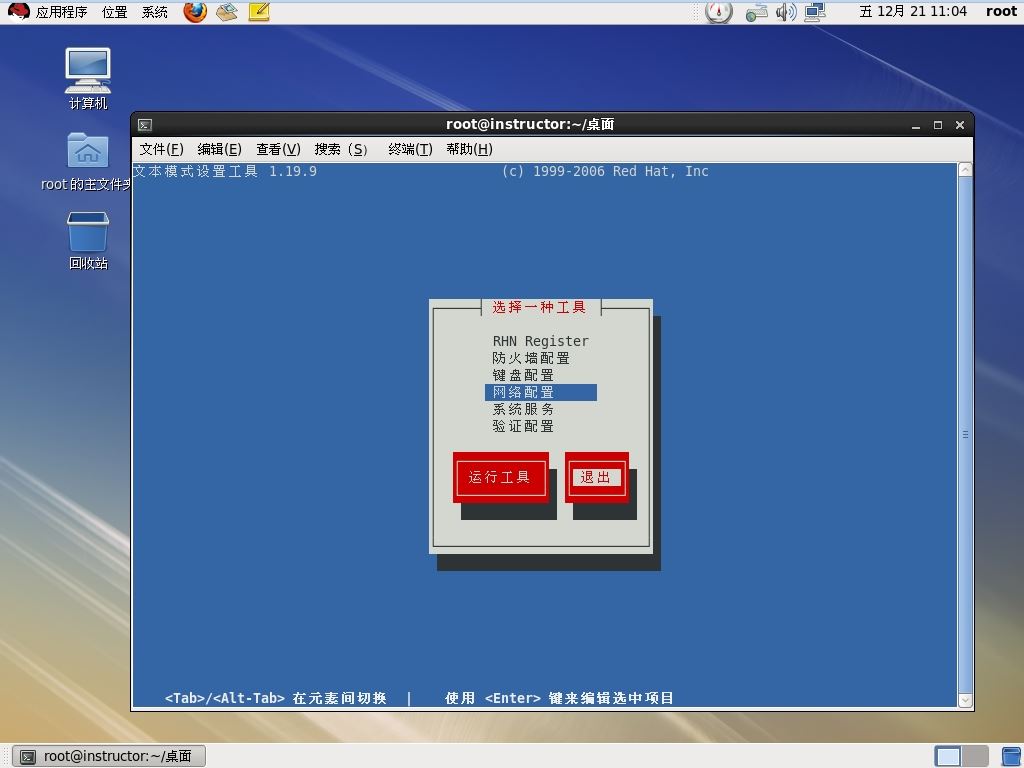Open the 搜索(S) menu in terminal

pos(341,150)
